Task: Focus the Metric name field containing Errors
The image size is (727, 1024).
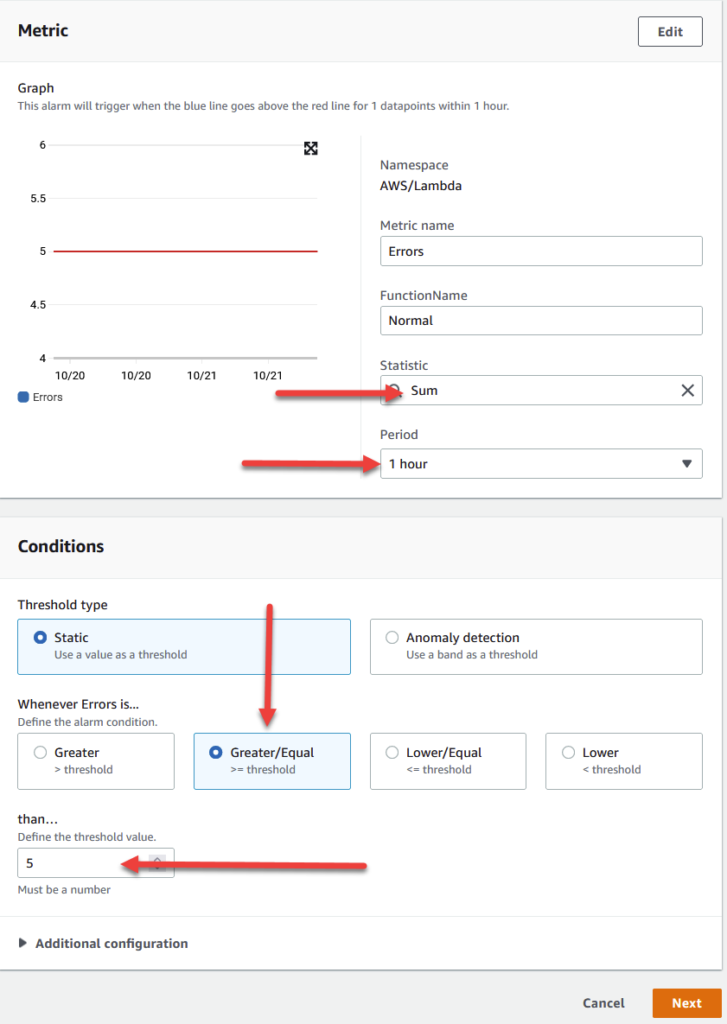Action: click(x=540, y=251)
